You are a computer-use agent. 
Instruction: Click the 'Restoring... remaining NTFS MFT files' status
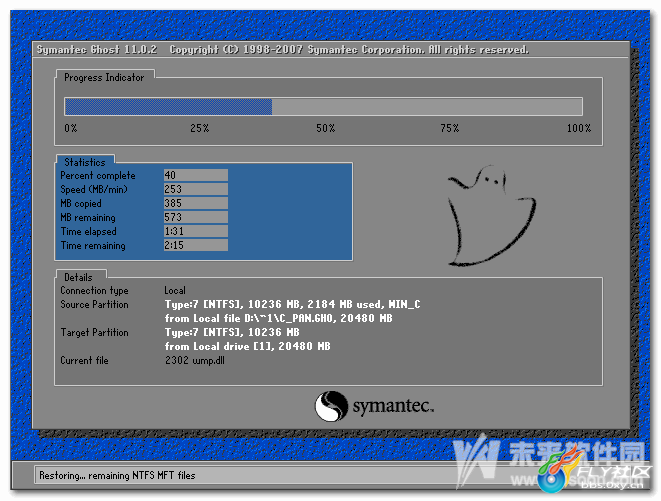point(117,476)
